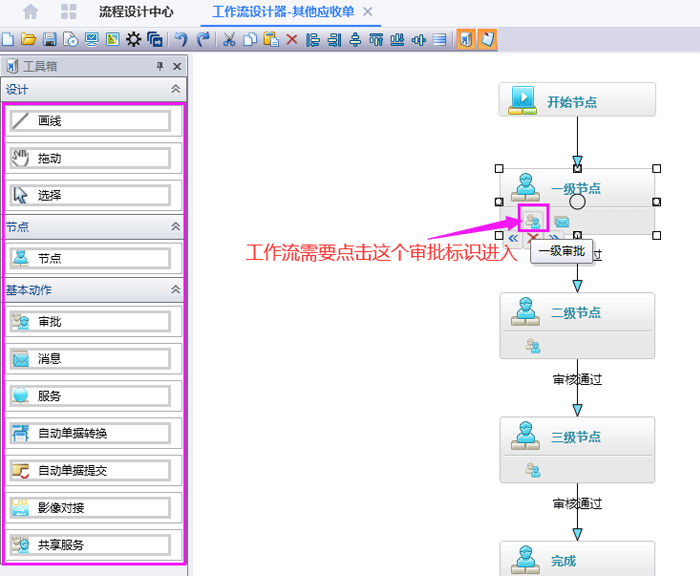Click the Save icon in the toolbar
This screenshot has width=700, height=576.
(49, 40)
